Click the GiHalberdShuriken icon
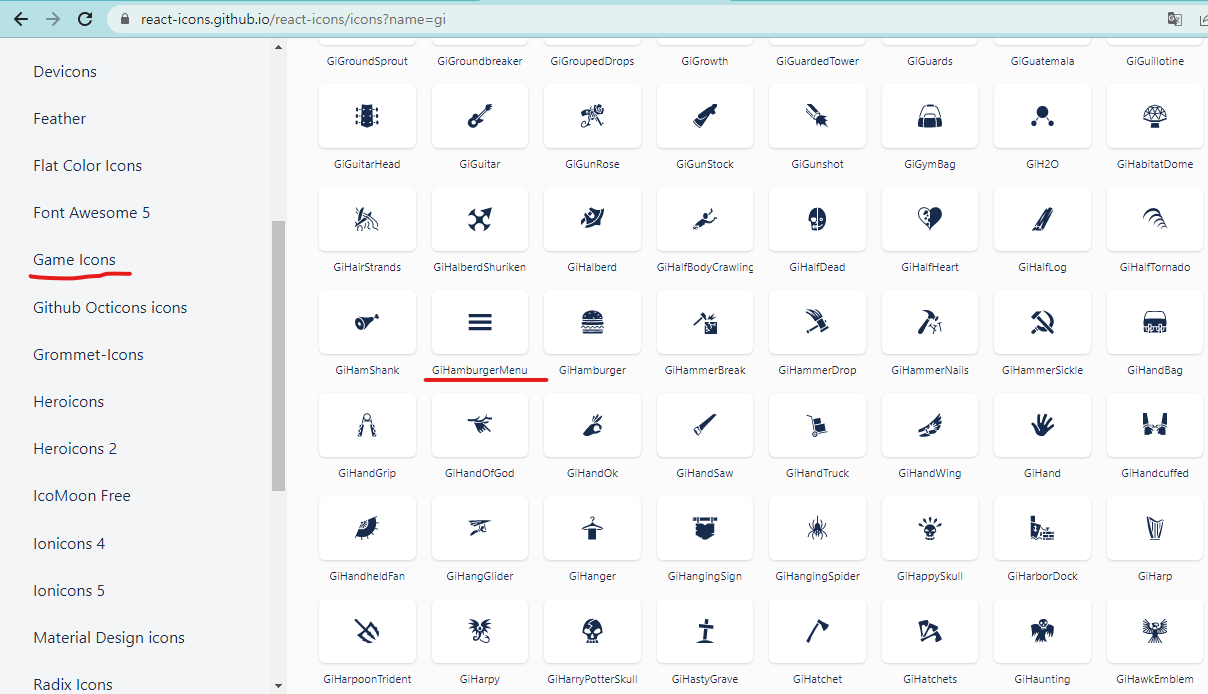The width and height of the screenshot is (1208, 694). [480, 219]
